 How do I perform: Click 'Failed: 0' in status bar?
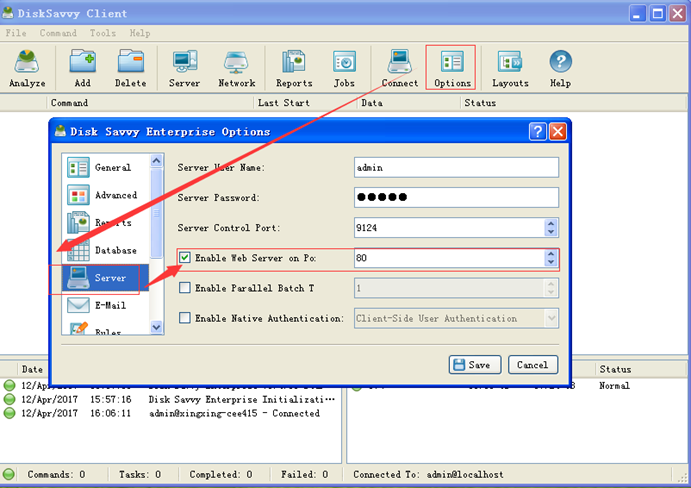pyautogui.click(x=305, y=474)
